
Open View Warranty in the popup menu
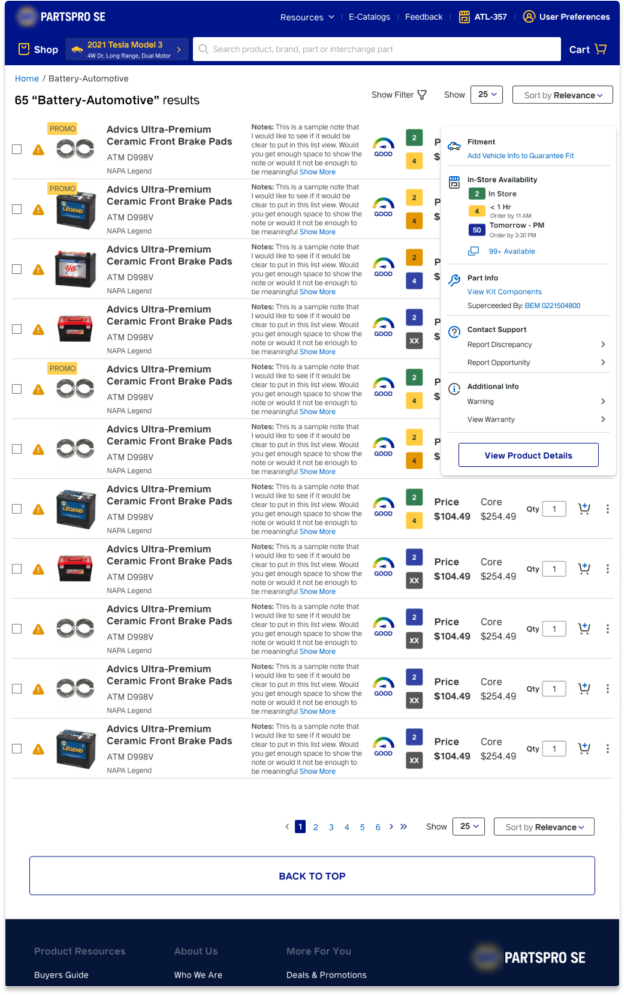[x=536, y=419]
